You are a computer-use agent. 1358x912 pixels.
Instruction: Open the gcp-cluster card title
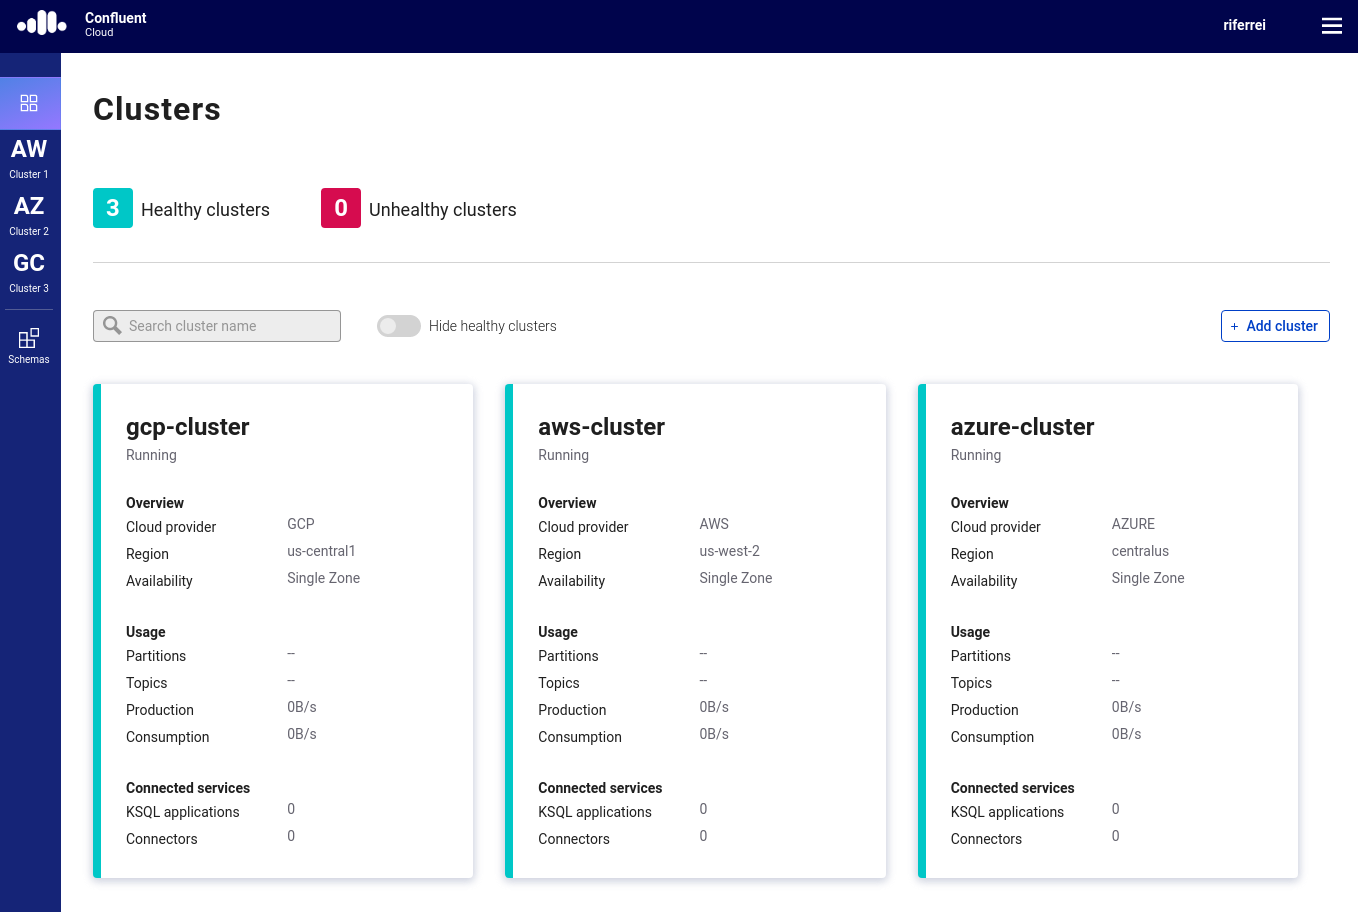pyautogui.click(x=188, y=427)
